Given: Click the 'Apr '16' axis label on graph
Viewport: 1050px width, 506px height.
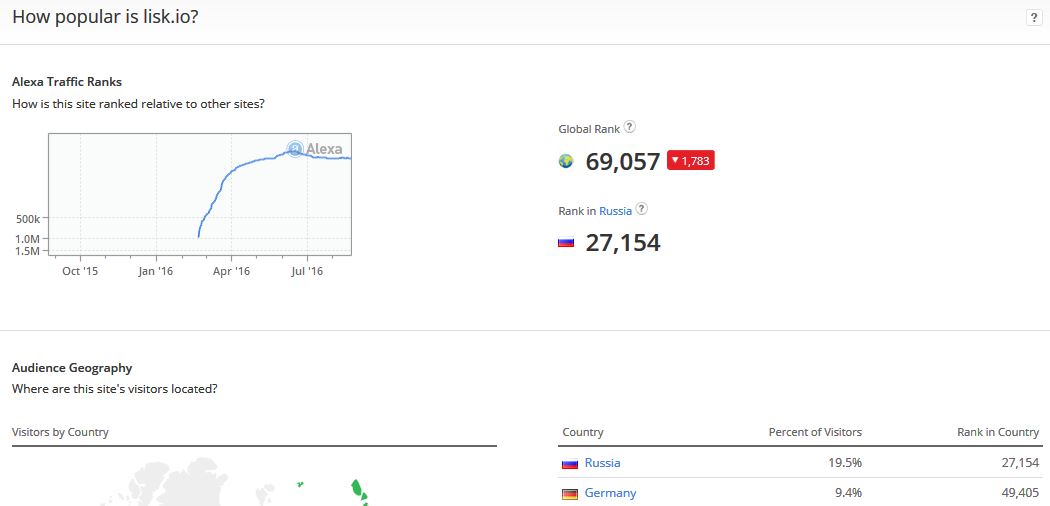Looking at the screenshot, I should coord(232,271).
